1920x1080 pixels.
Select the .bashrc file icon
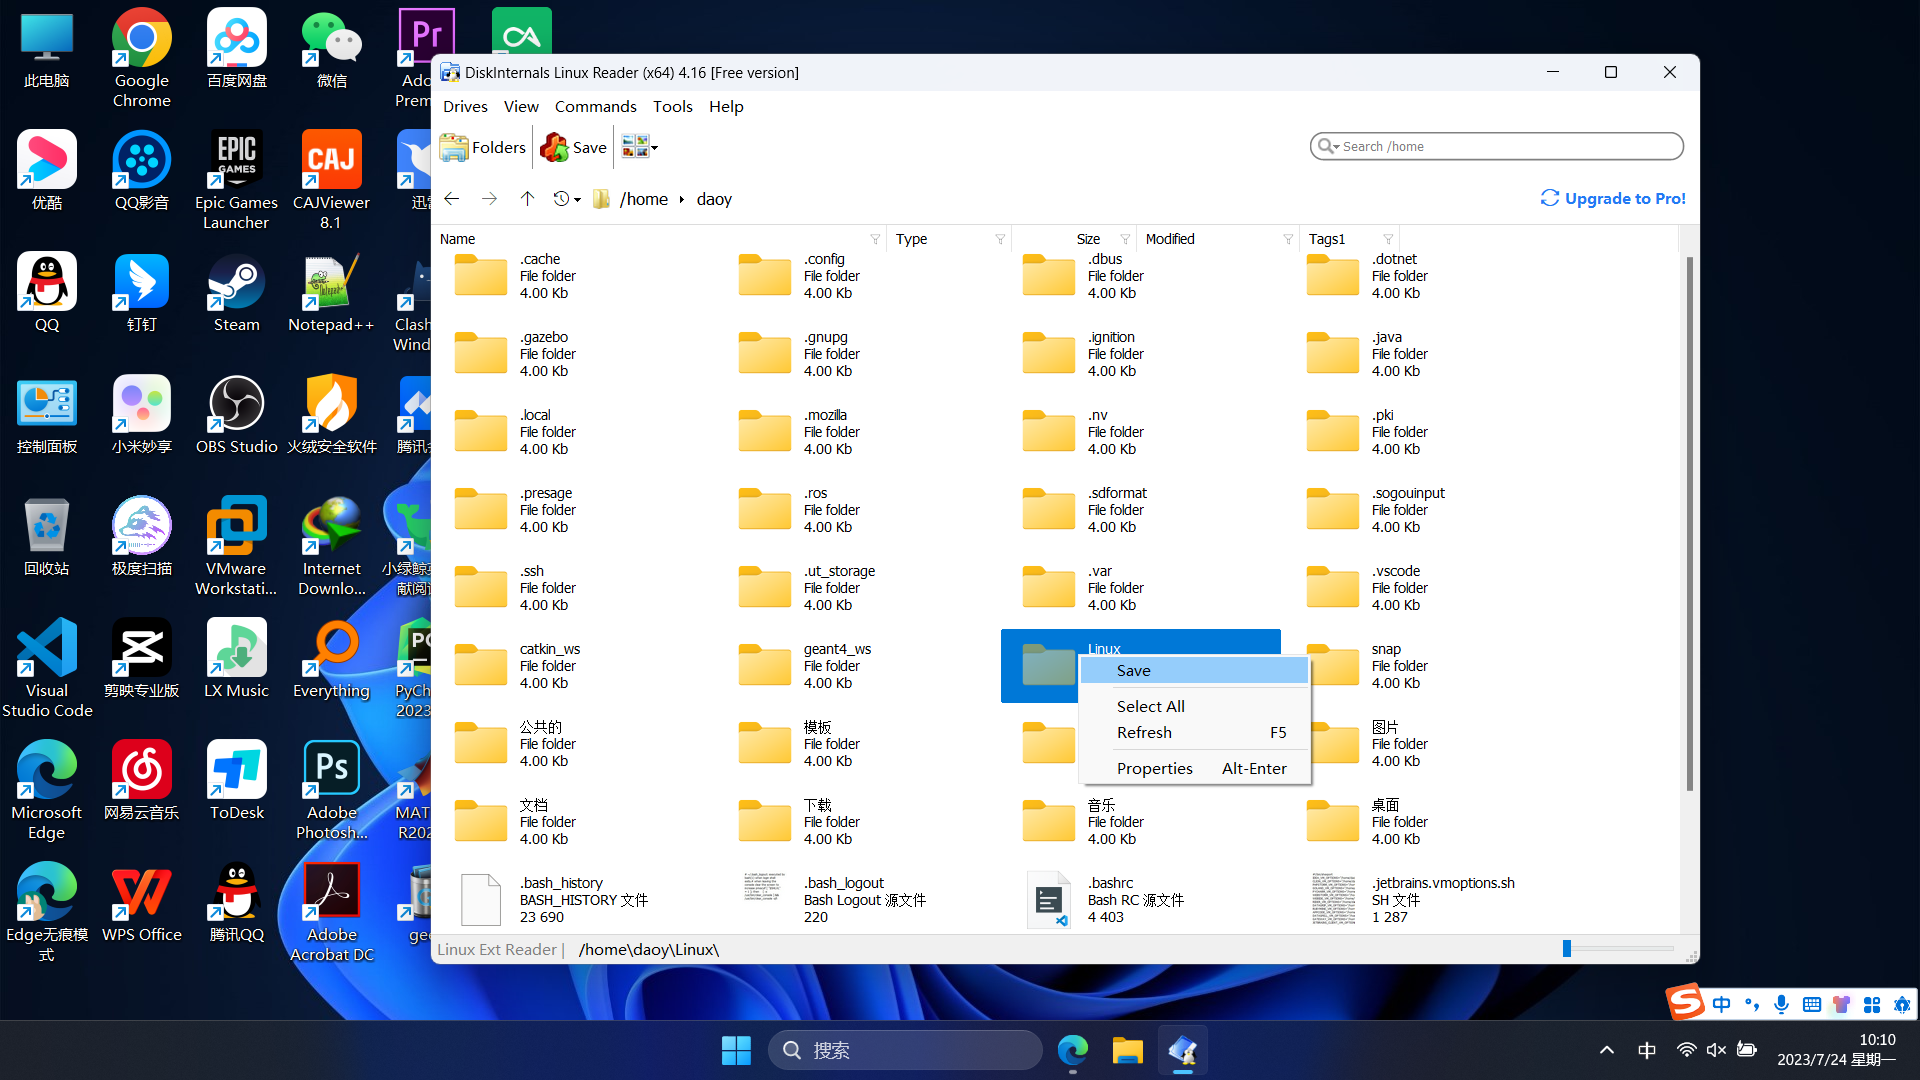[x=1048, y=899]
